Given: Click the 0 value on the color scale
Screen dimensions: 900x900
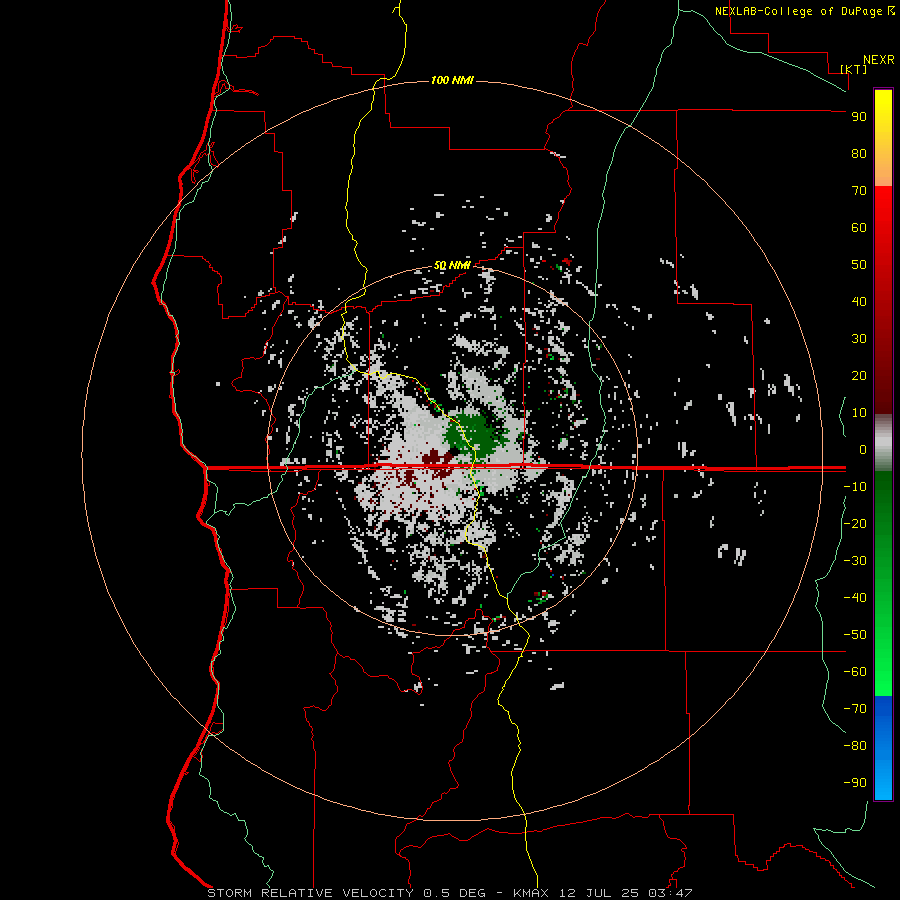Looking at the screenshot, I should [863, 450].
